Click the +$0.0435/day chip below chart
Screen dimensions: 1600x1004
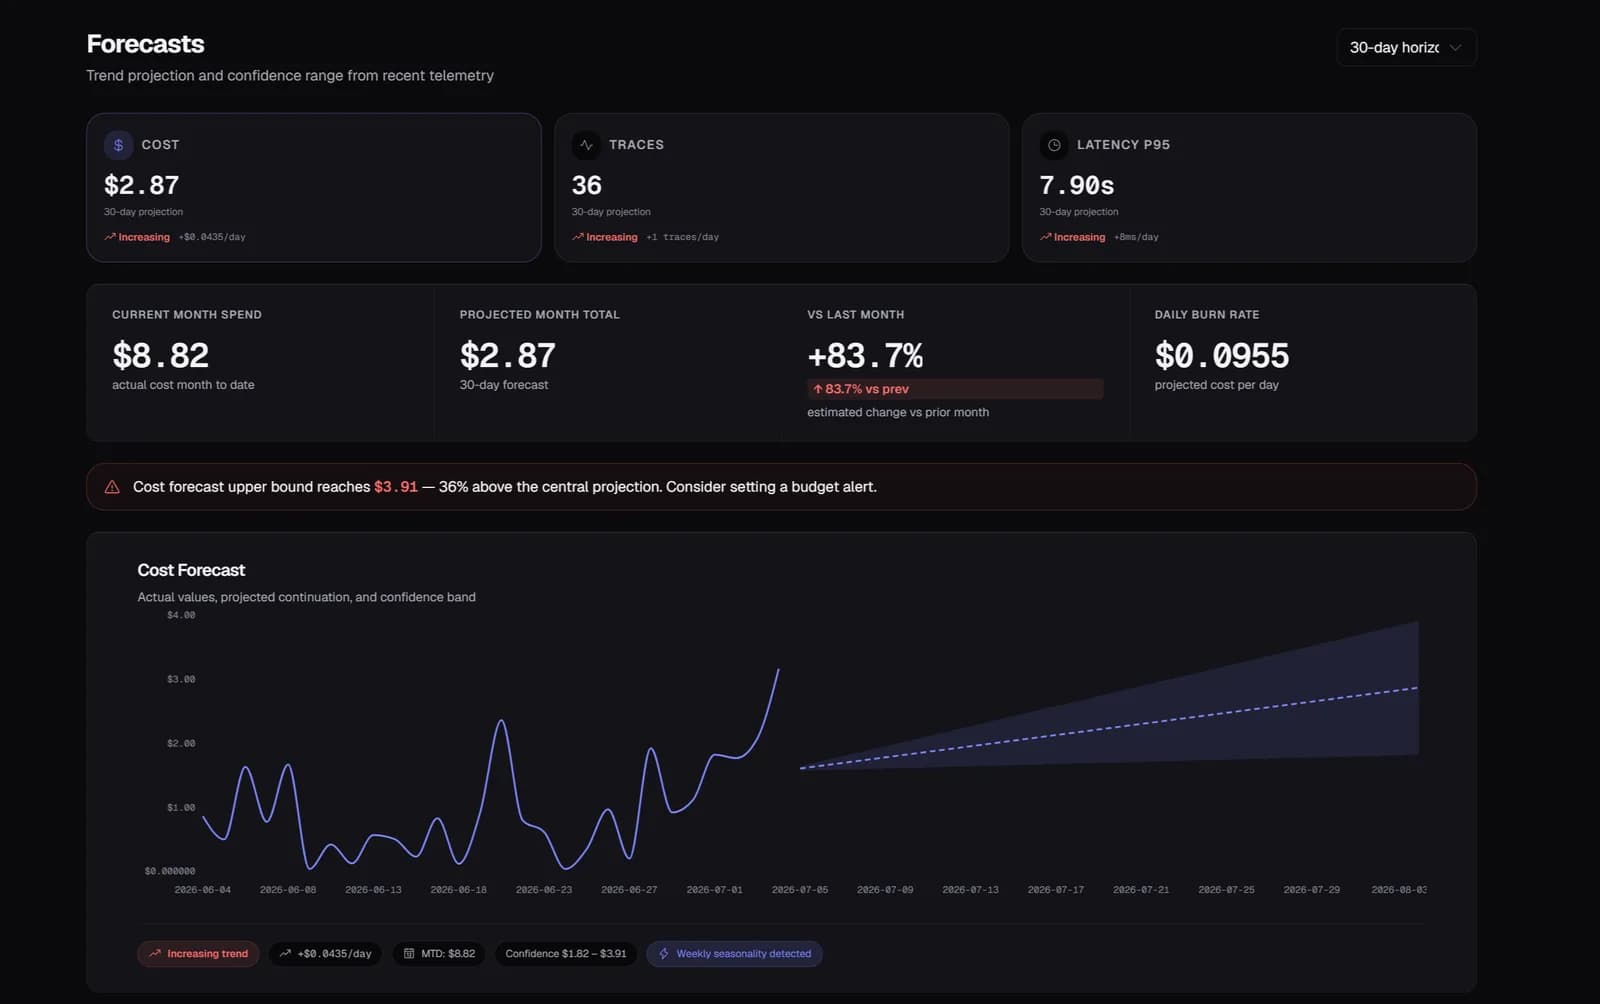coord(325,954)
